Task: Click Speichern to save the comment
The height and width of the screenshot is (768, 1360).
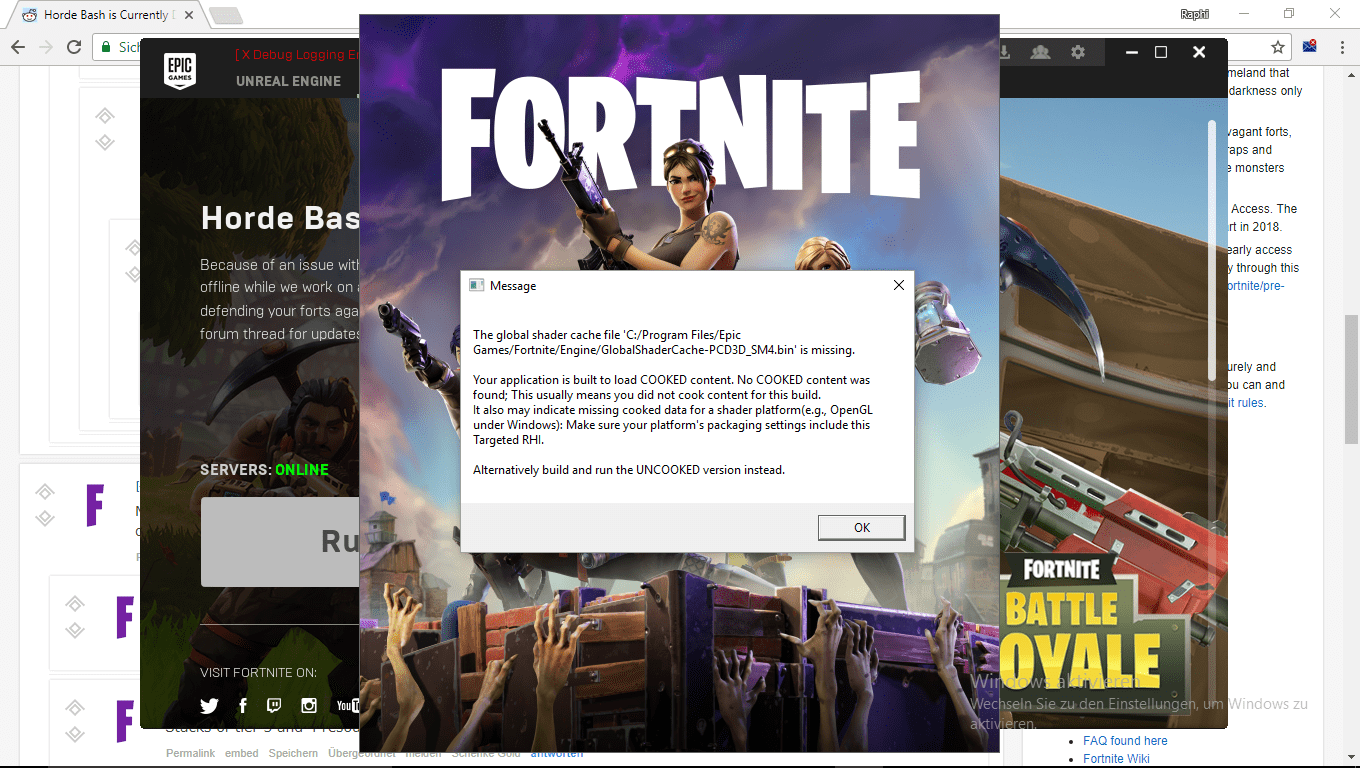Action: pyautogui.click(x=293, y=753)
